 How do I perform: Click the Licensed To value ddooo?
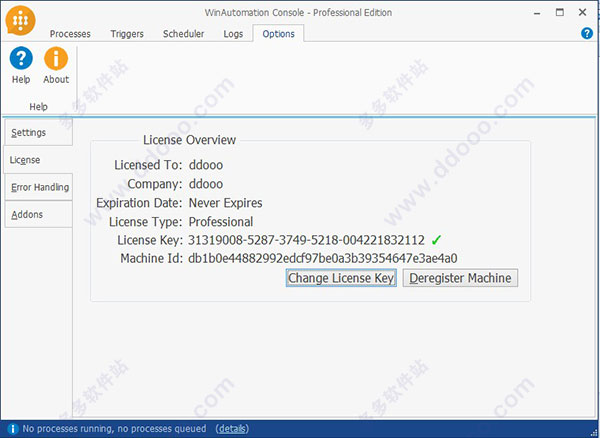coord(206,165)
